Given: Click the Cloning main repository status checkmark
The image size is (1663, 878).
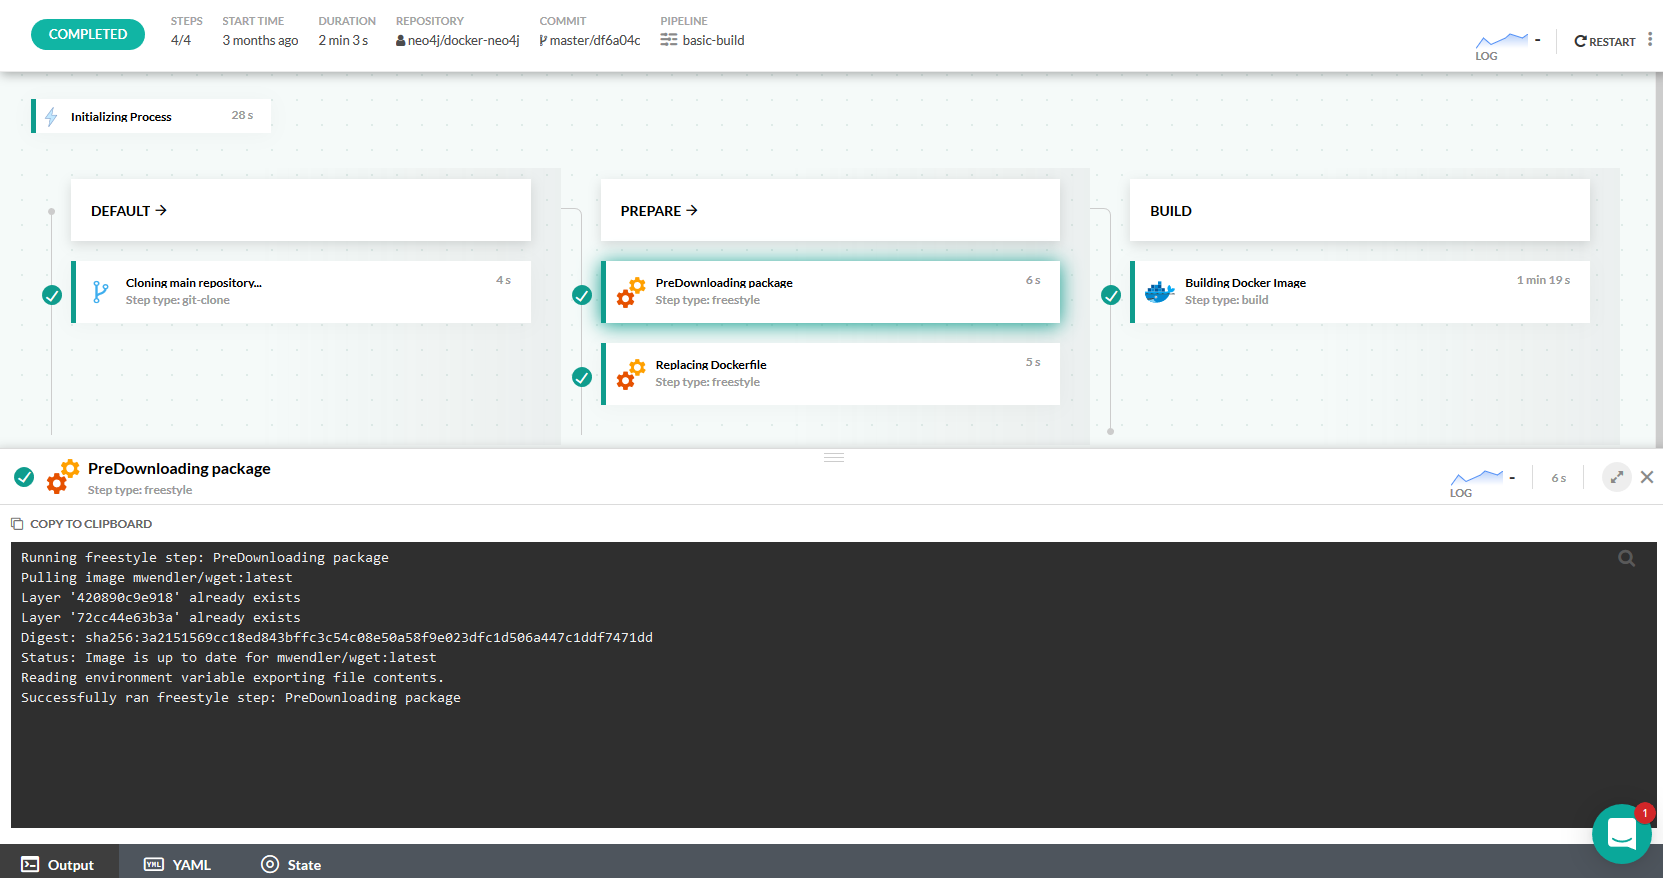Looking at the screenshot, I should coord(52,295).
